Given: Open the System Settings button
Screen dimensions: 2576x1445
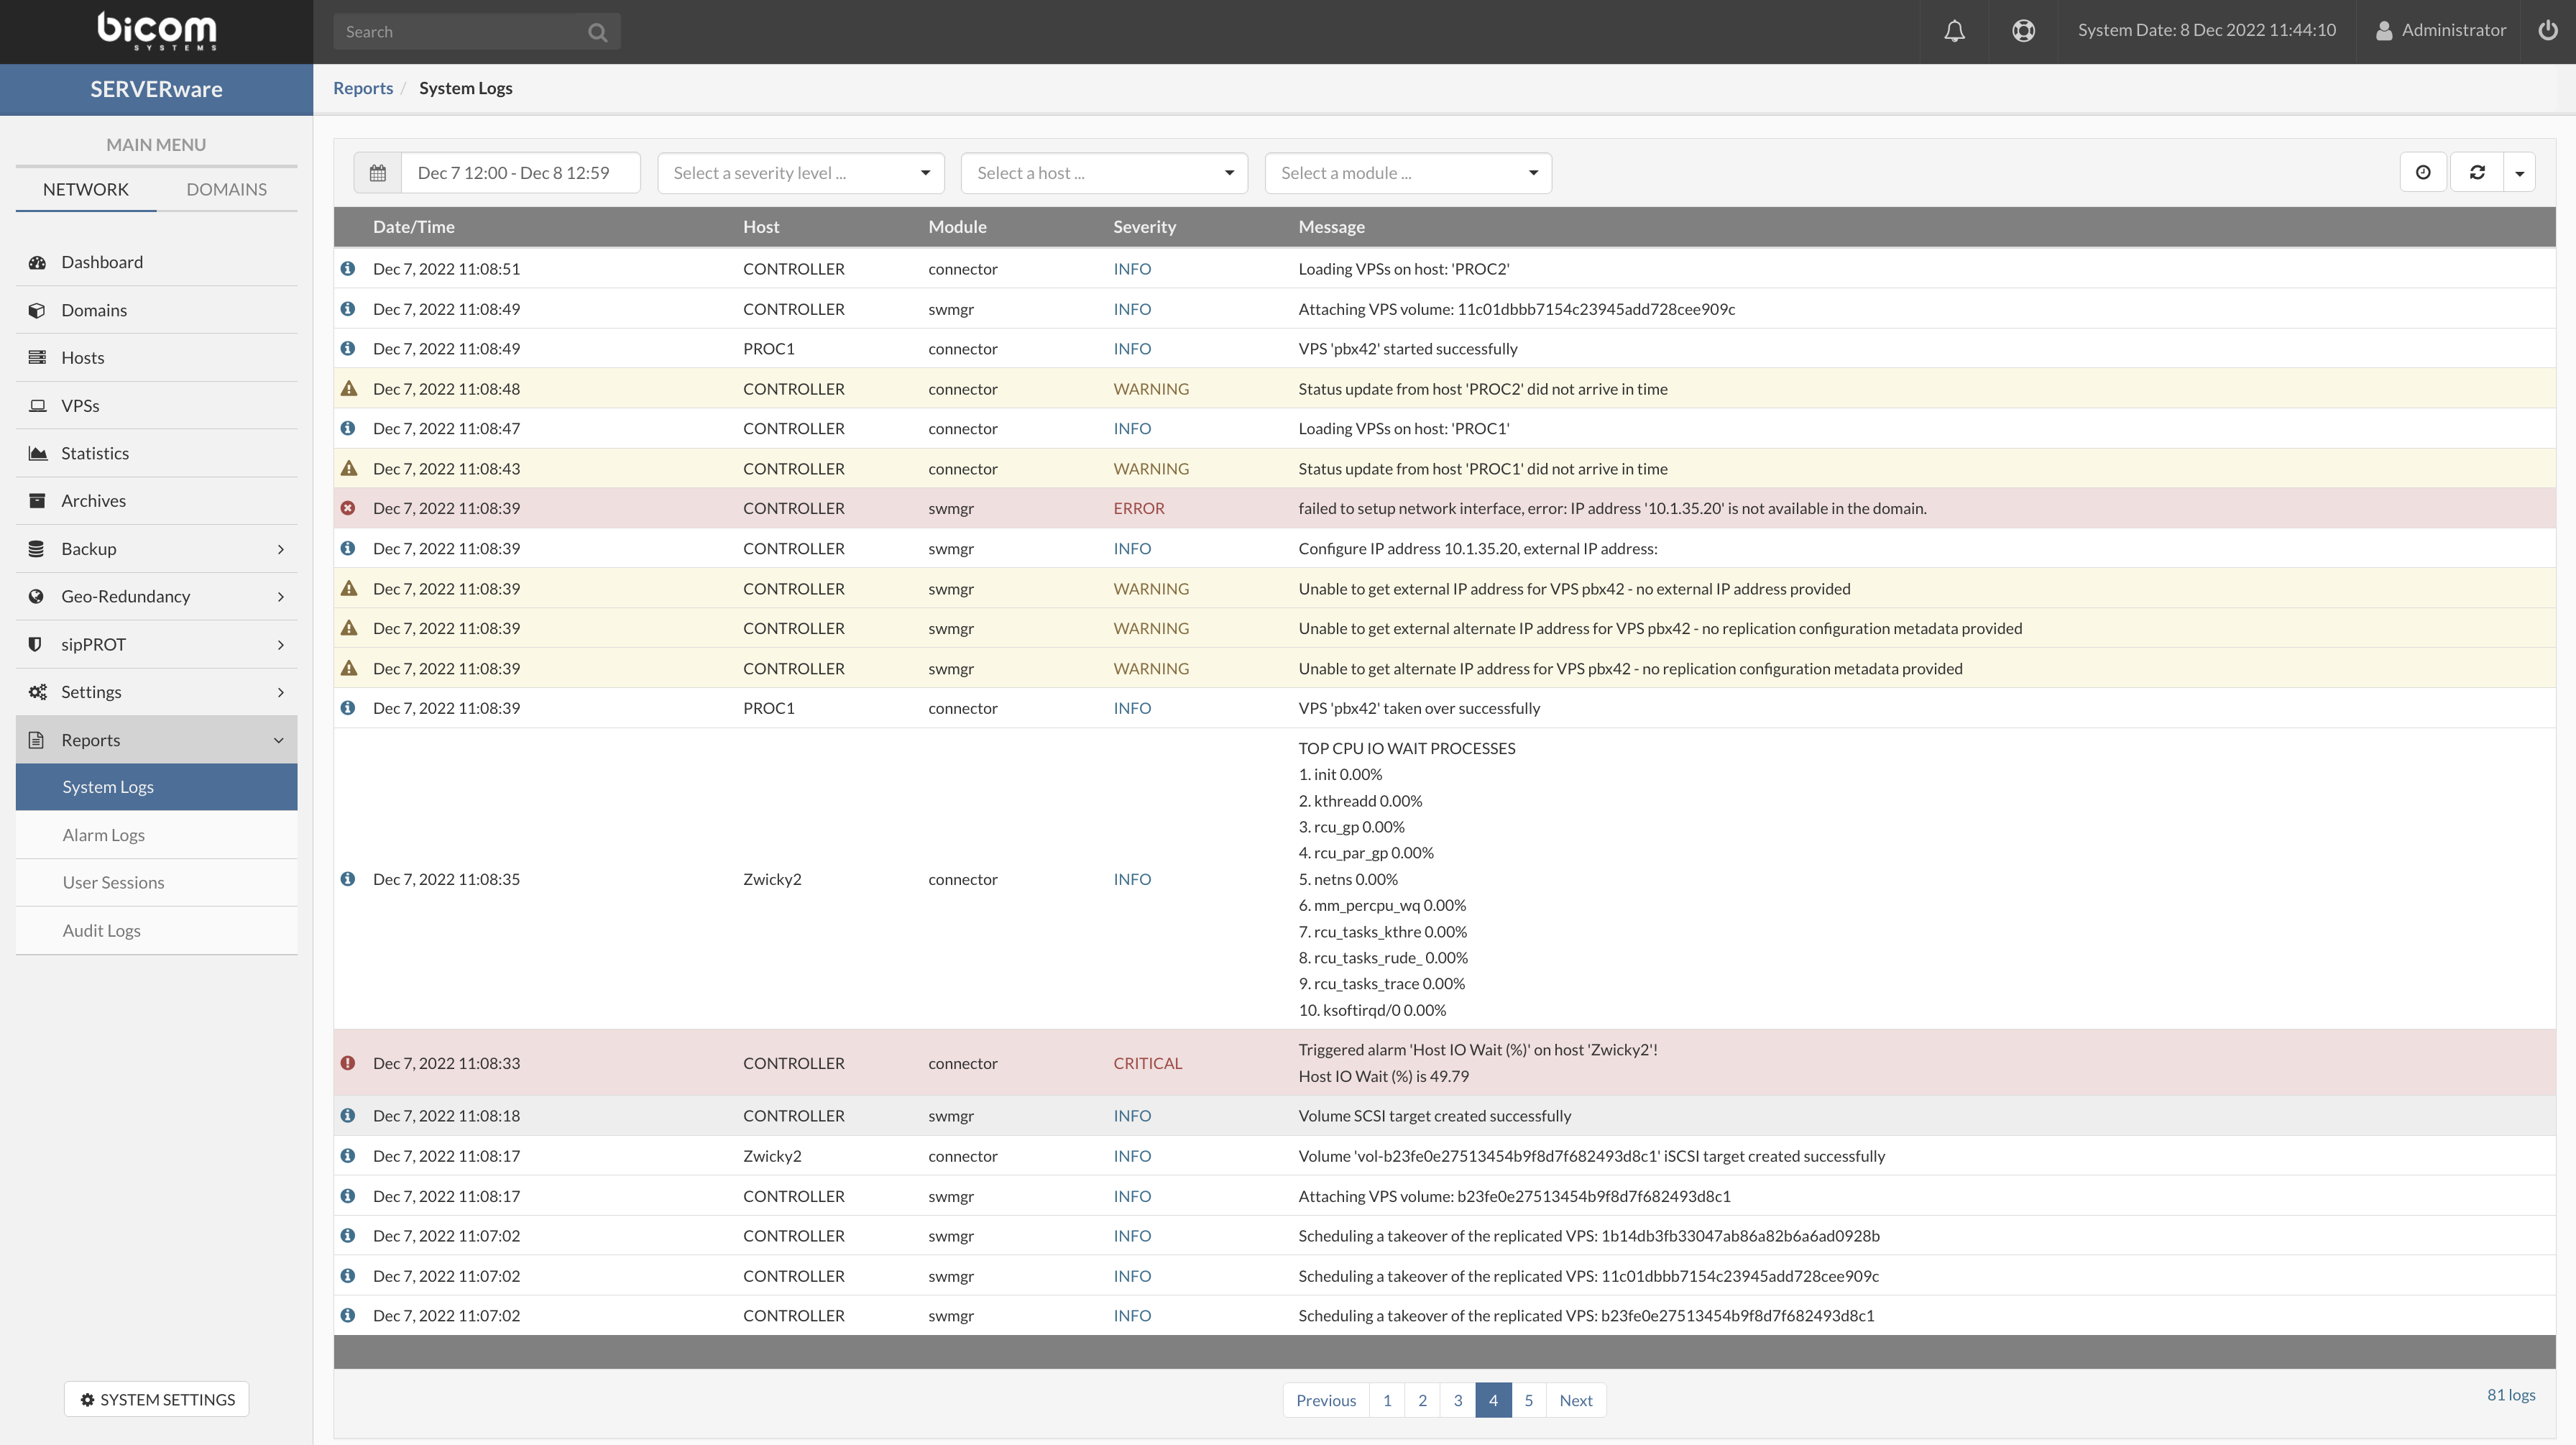Looking at the screenshot, I should coord(157,1399).
